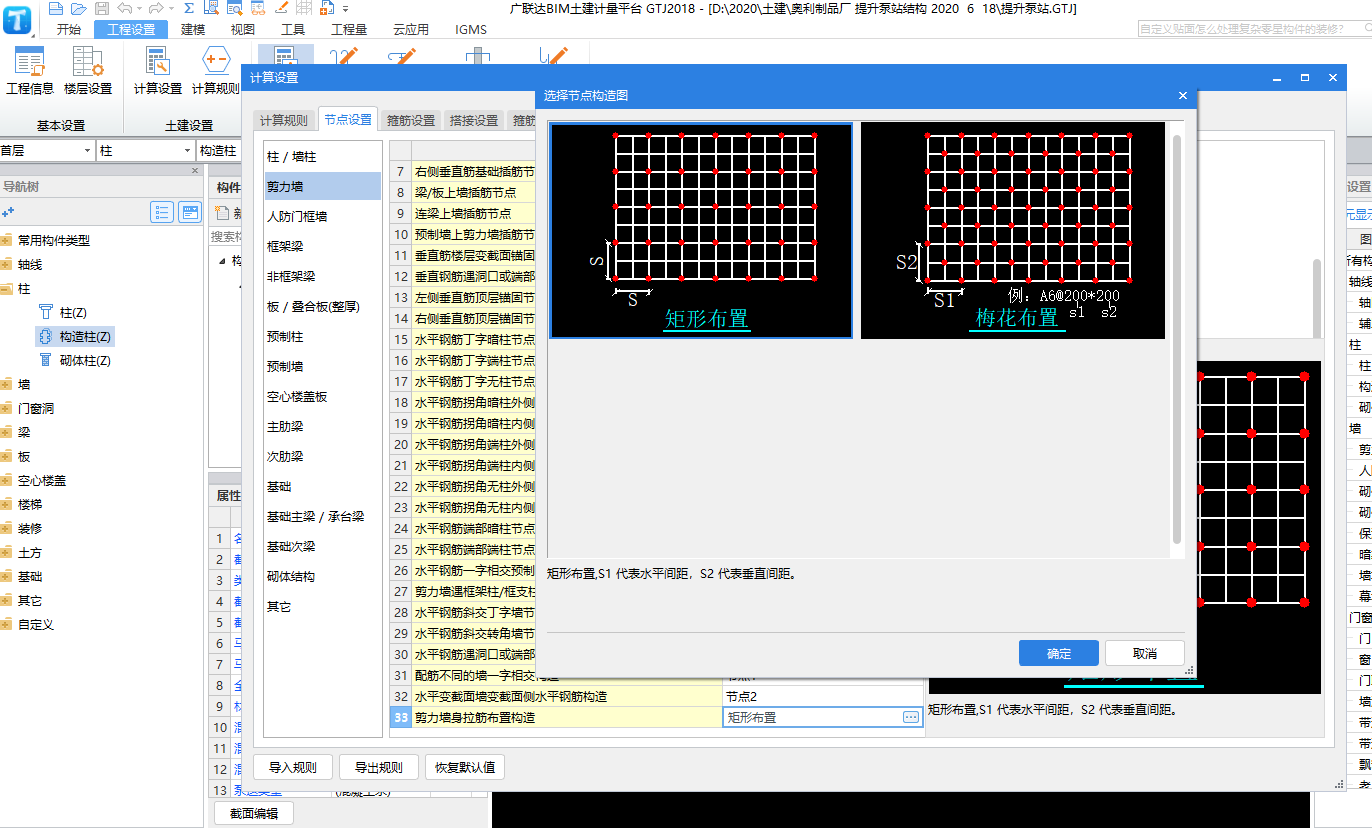The width and height of the screenshot is (1372, 828).
Task: Click row 32 水平变截面墙变截面侧水平钢筋构造
Action: pyautogui.click(x=566, y=696)
